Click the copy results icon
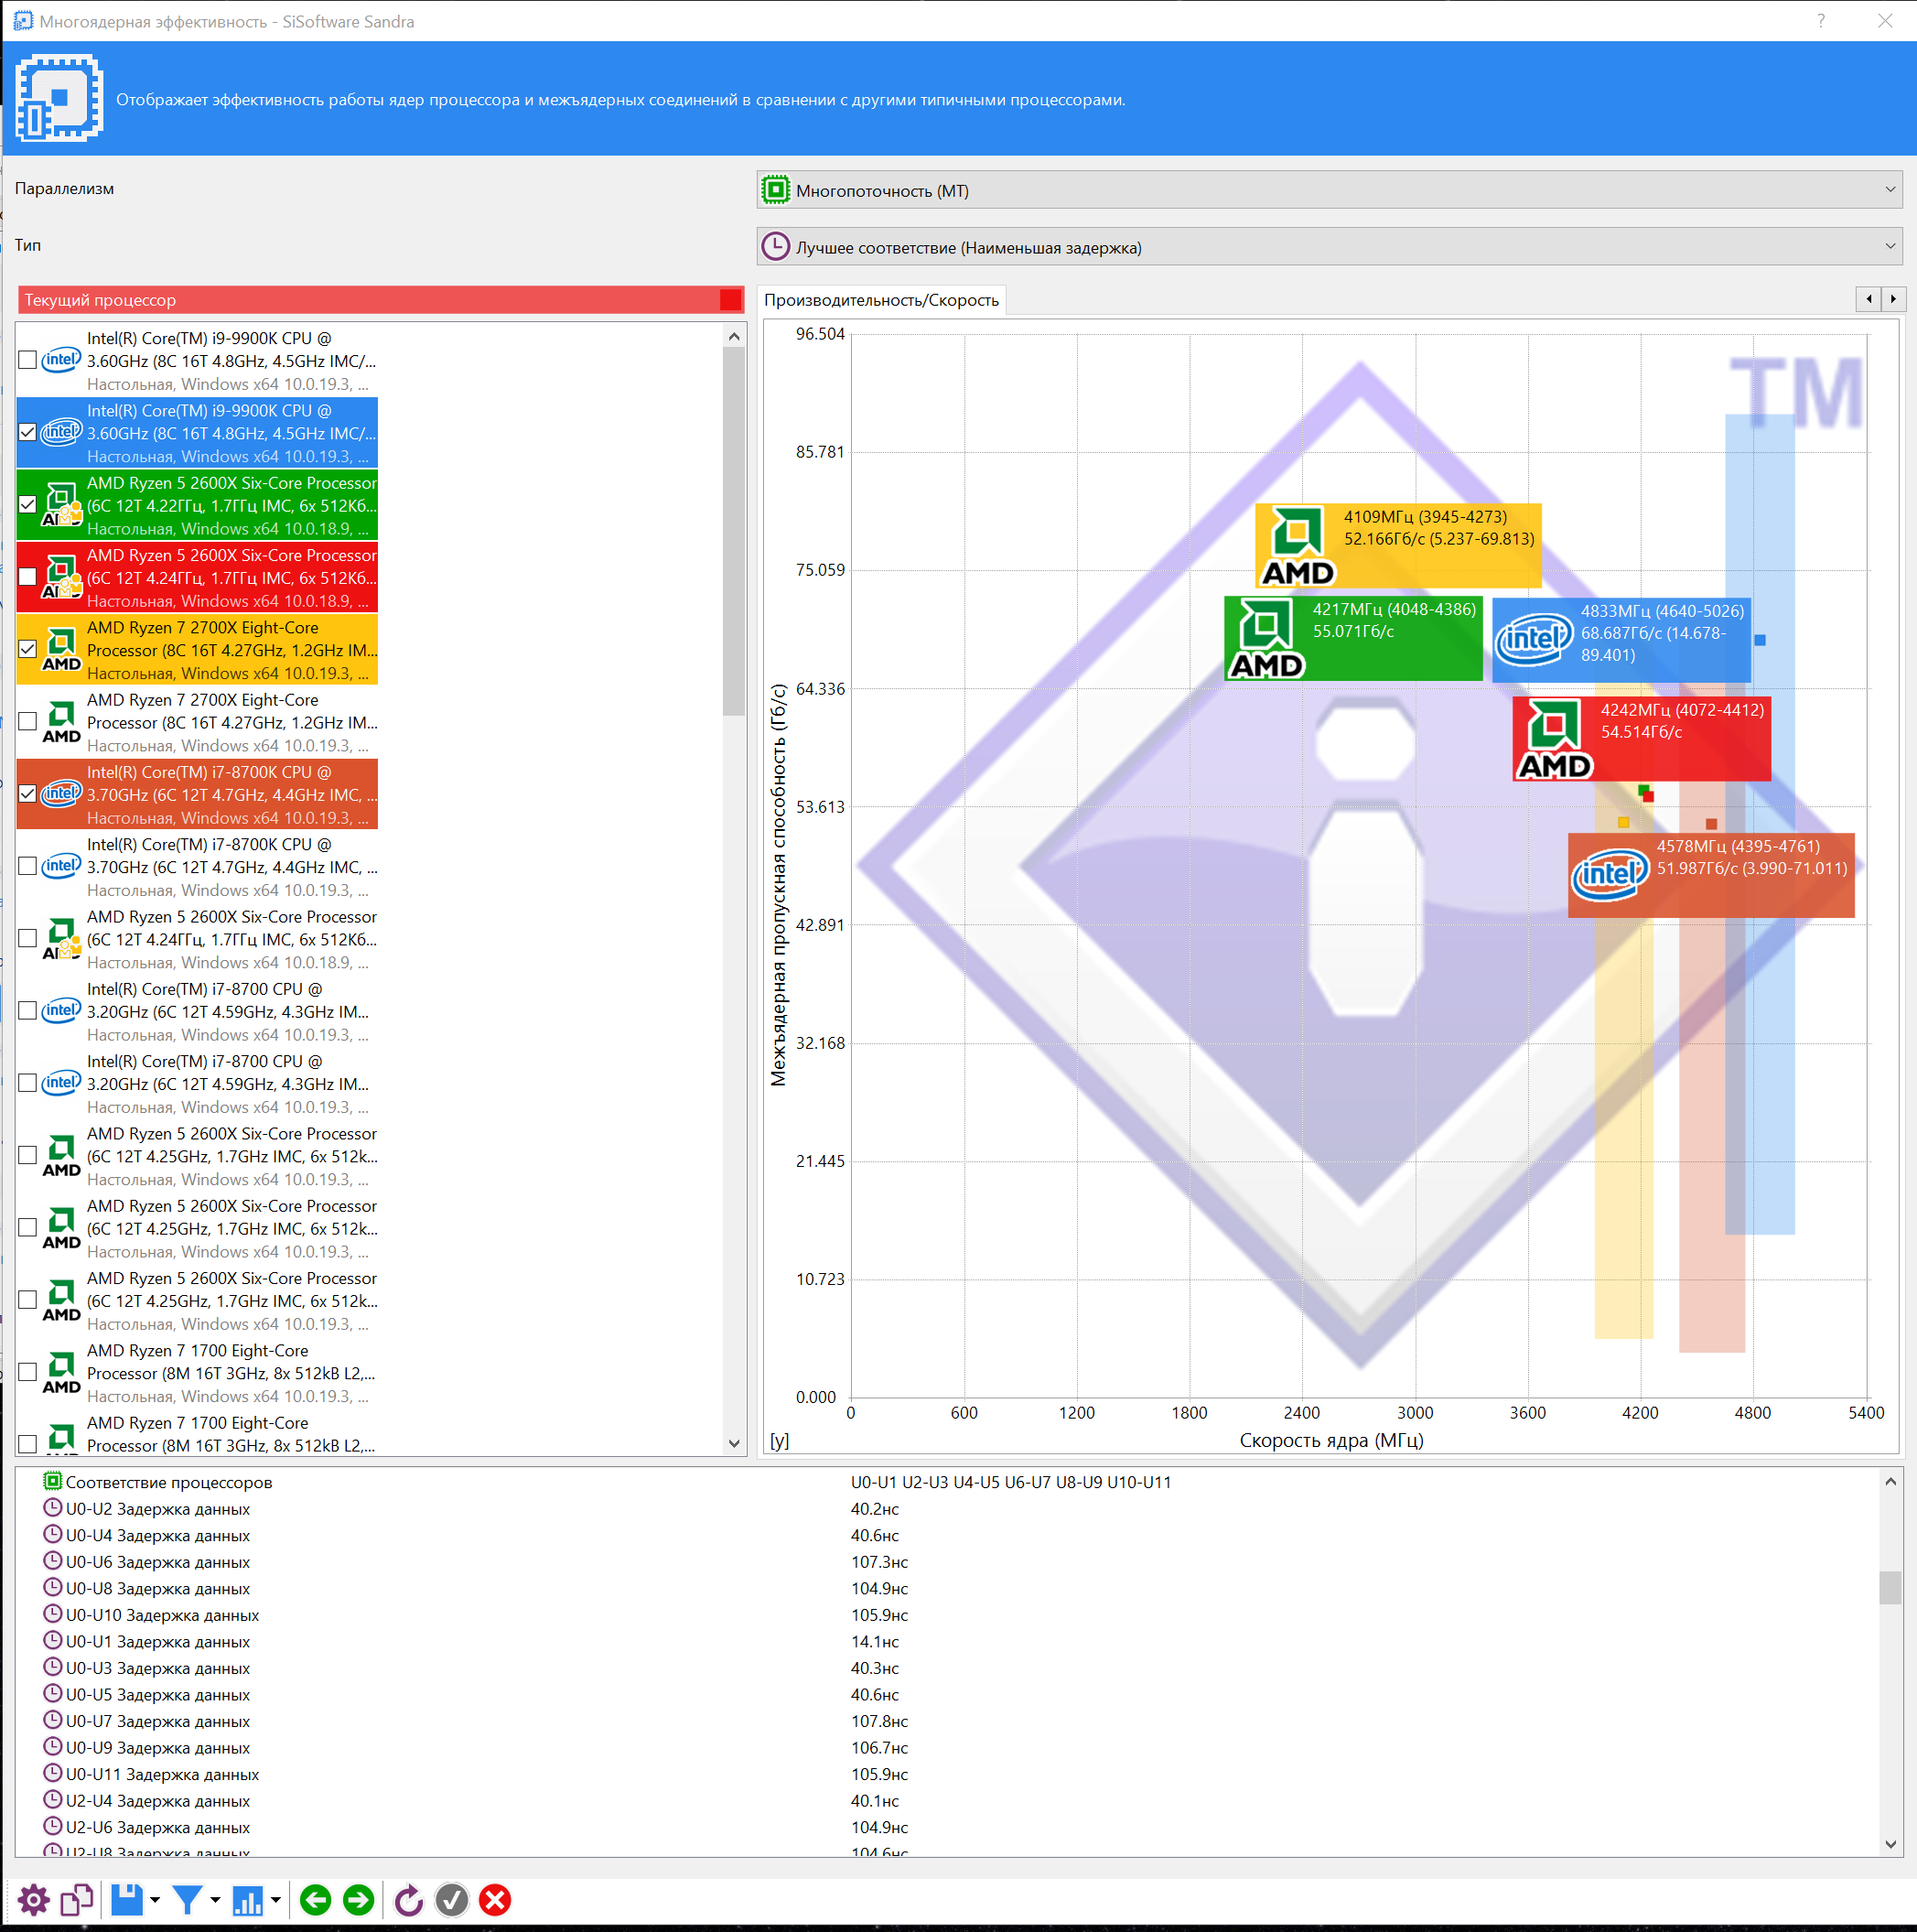The image size is (1917, 1932). tap(77, 1899)
